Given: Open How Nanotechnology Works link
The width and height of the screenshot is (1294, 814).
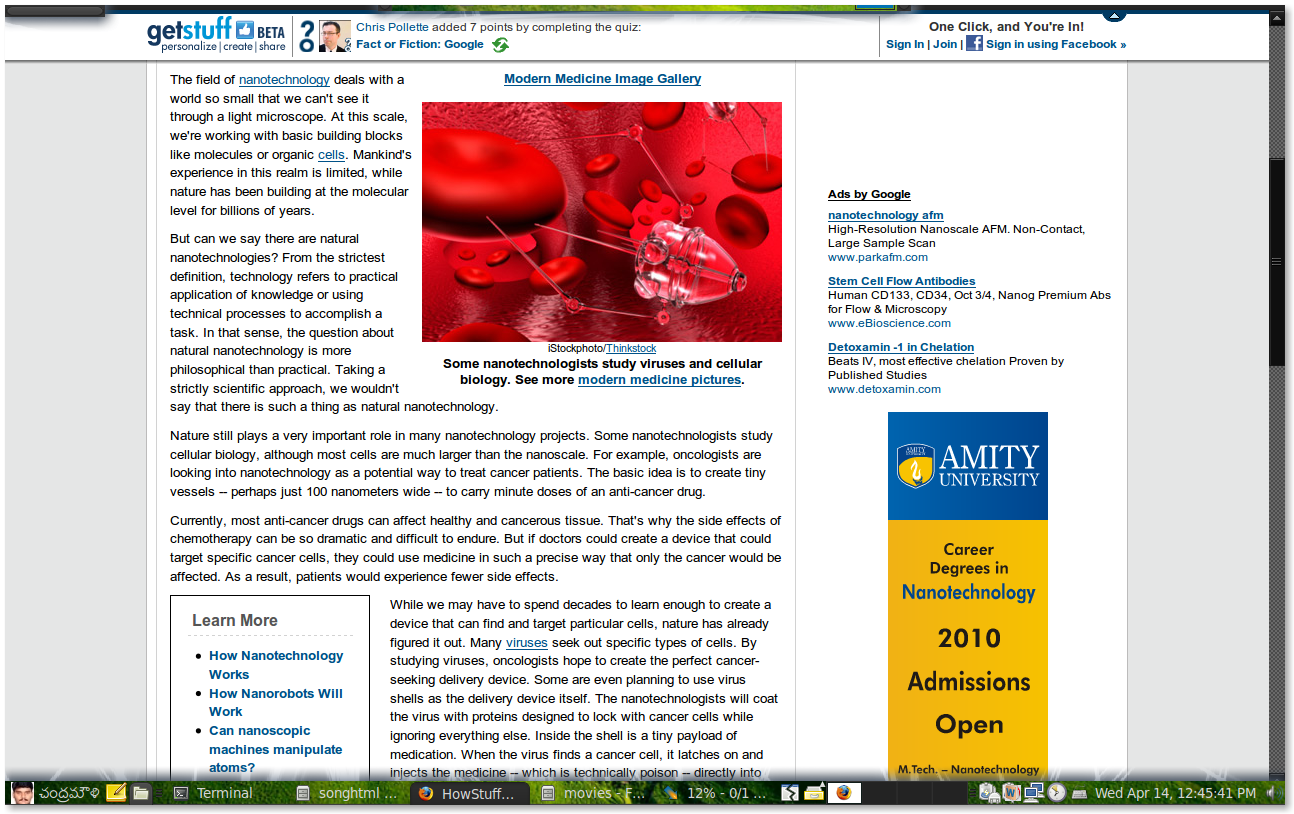Looking at the screenshot, I should coord(276,665).
